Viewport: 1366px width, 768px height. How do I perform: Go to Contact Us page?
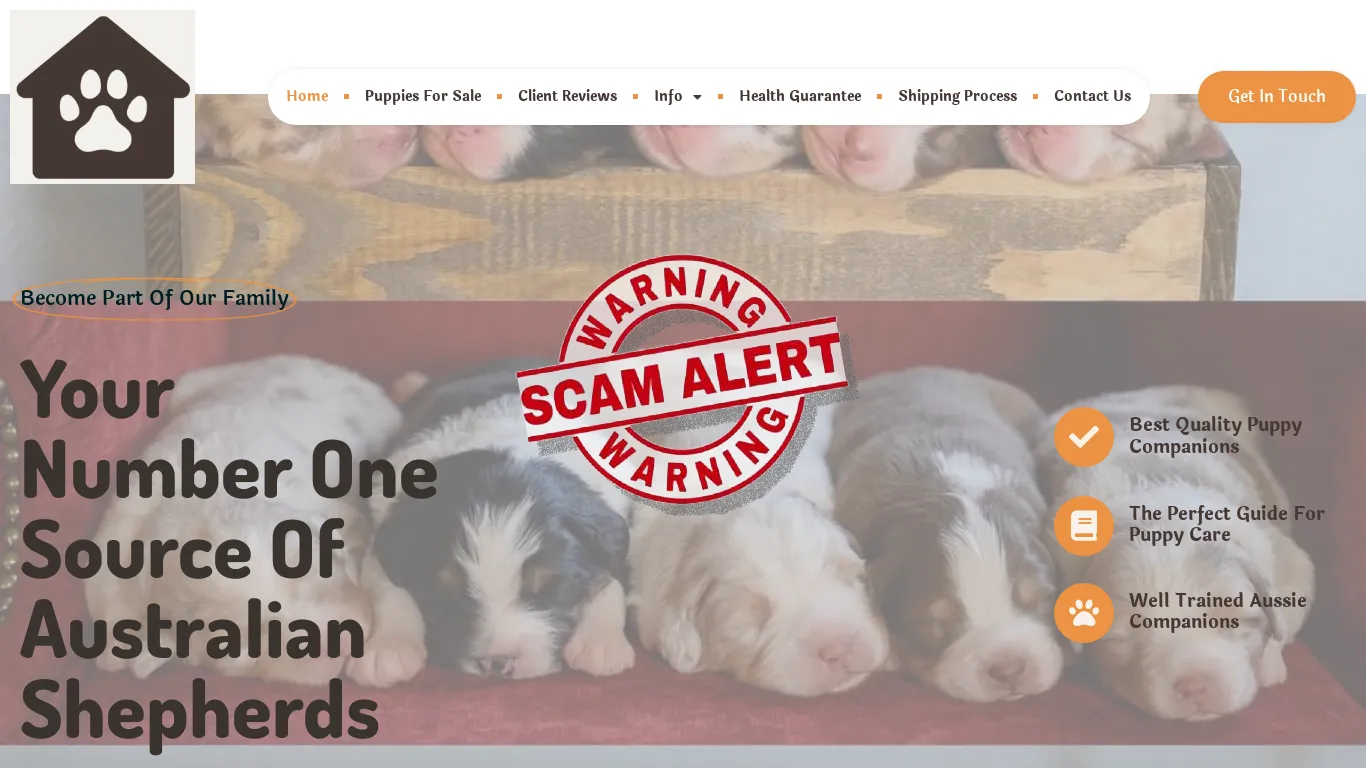(1092, 96)
